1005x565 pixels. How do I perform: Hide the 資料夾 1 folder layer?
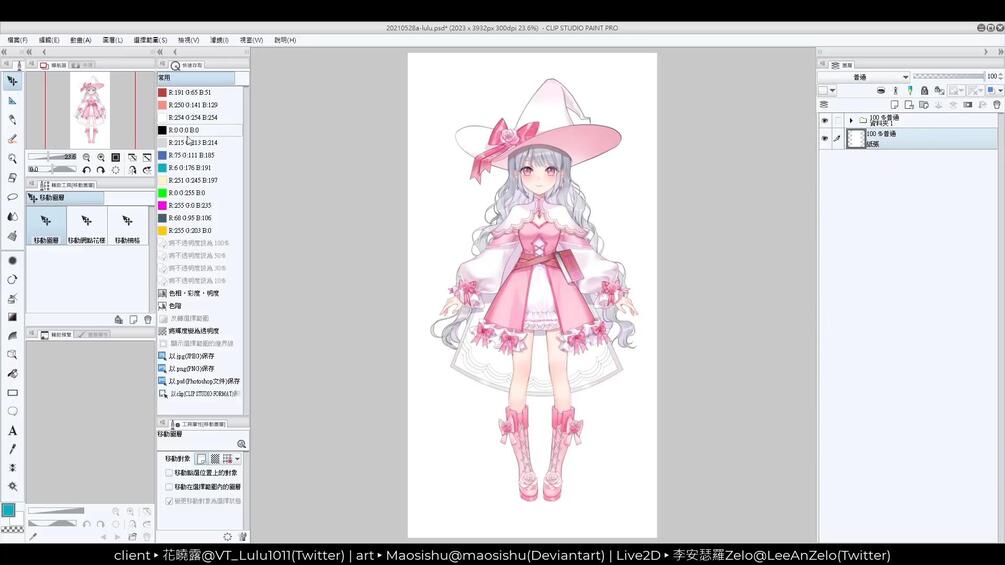point(825,120)
